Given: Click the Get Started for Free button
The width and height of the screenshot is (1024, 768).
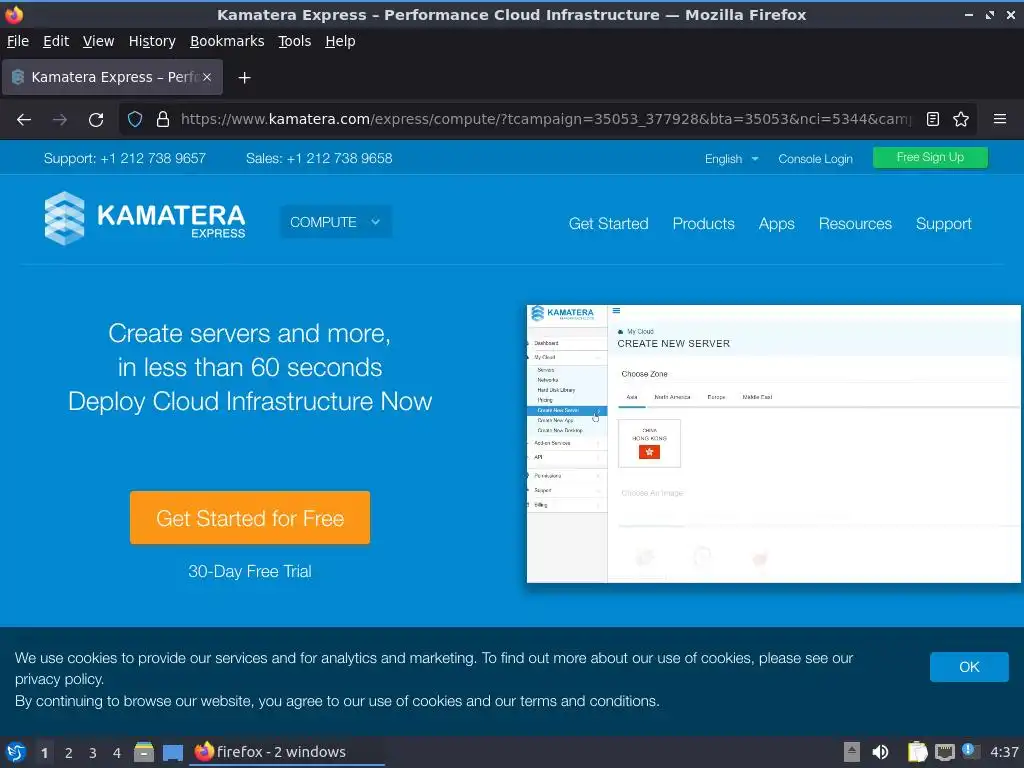Looking at the screenshot, I should 250,518.
